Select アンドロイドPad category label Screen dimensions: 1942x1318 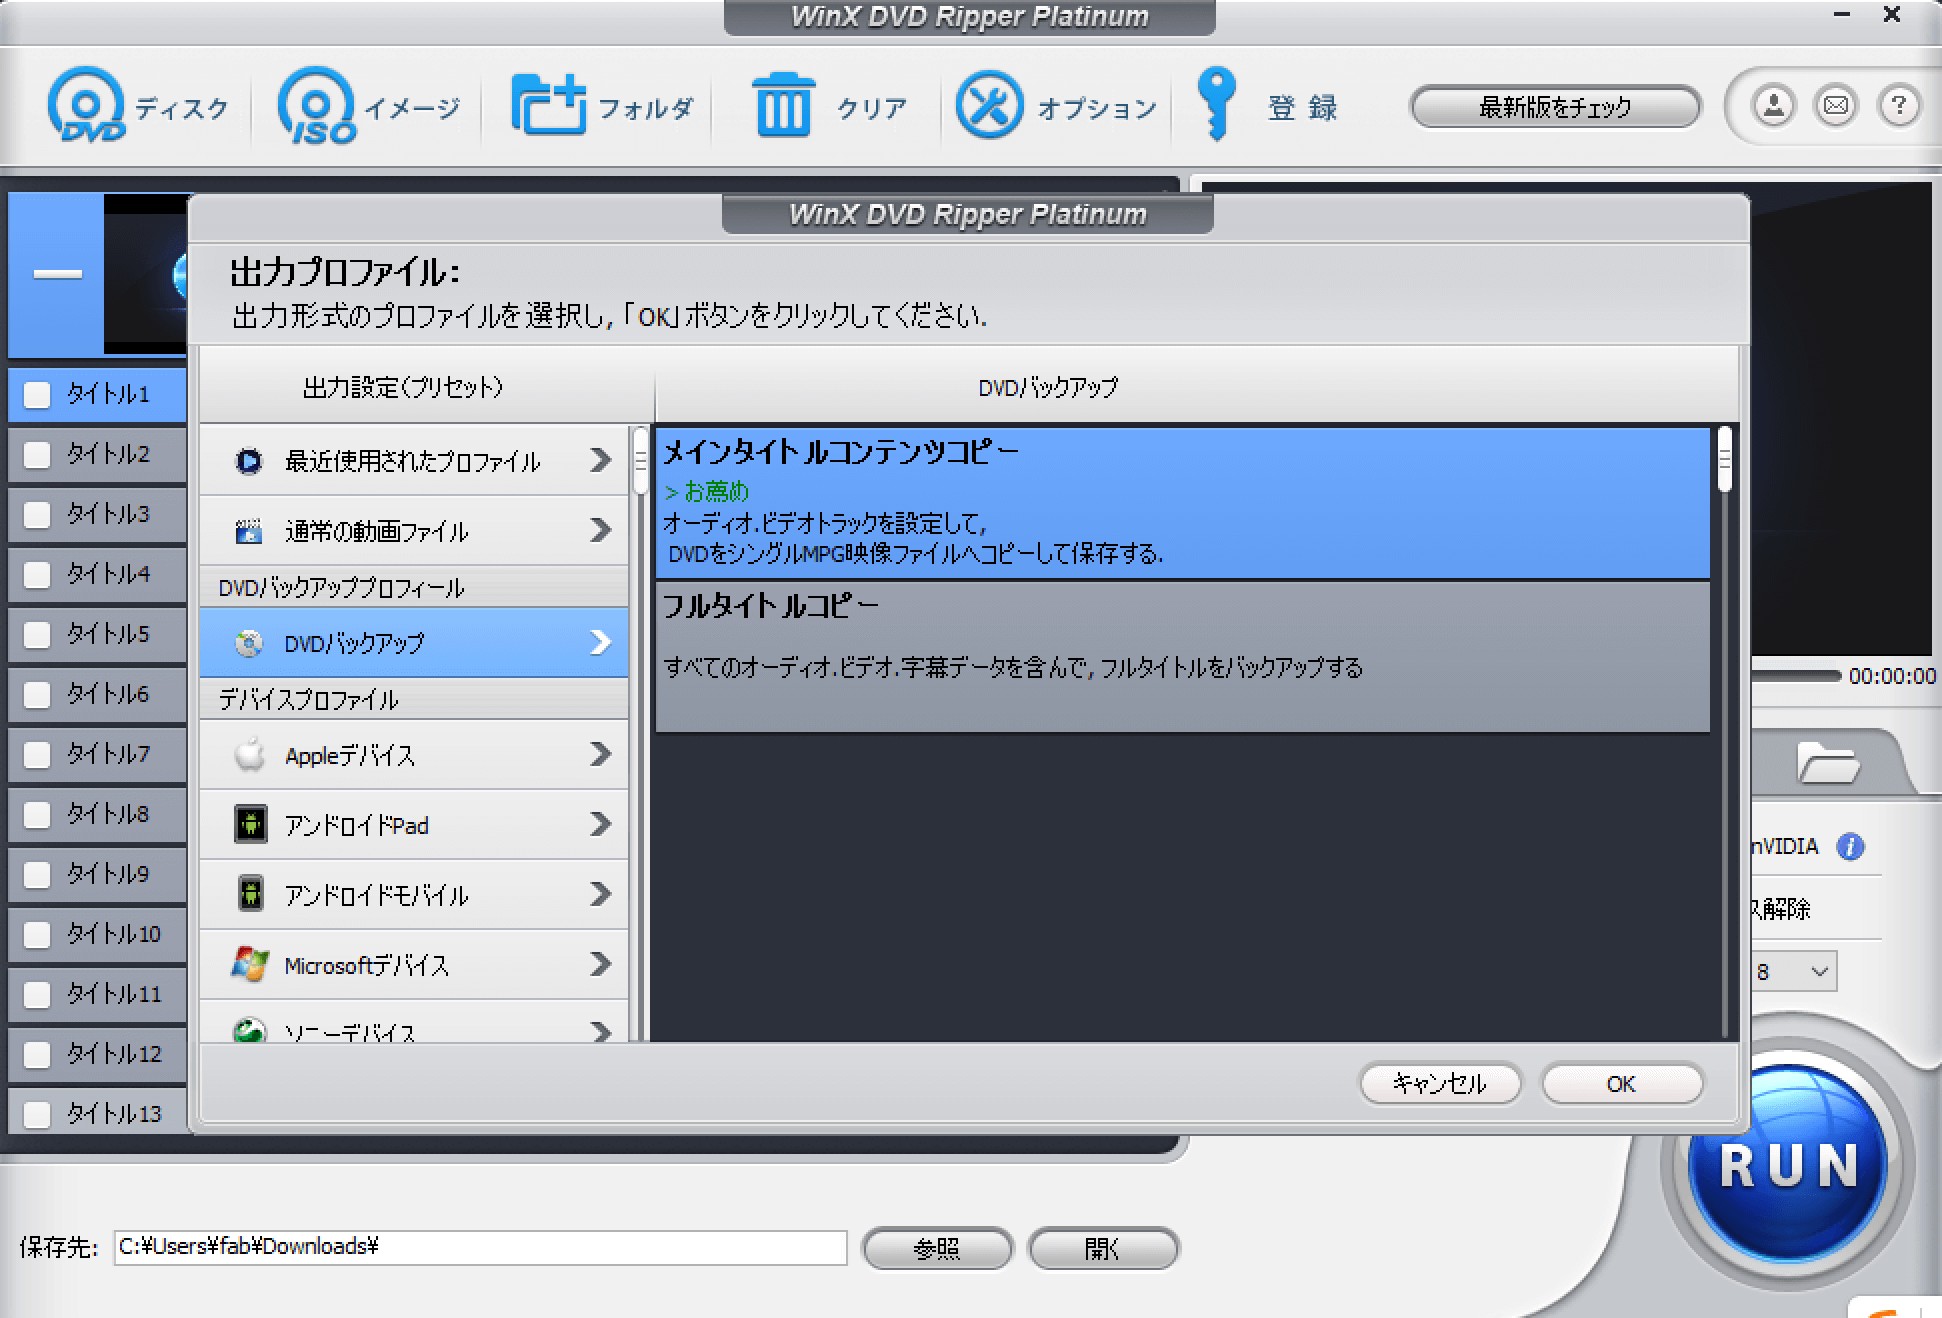[356, 826]
